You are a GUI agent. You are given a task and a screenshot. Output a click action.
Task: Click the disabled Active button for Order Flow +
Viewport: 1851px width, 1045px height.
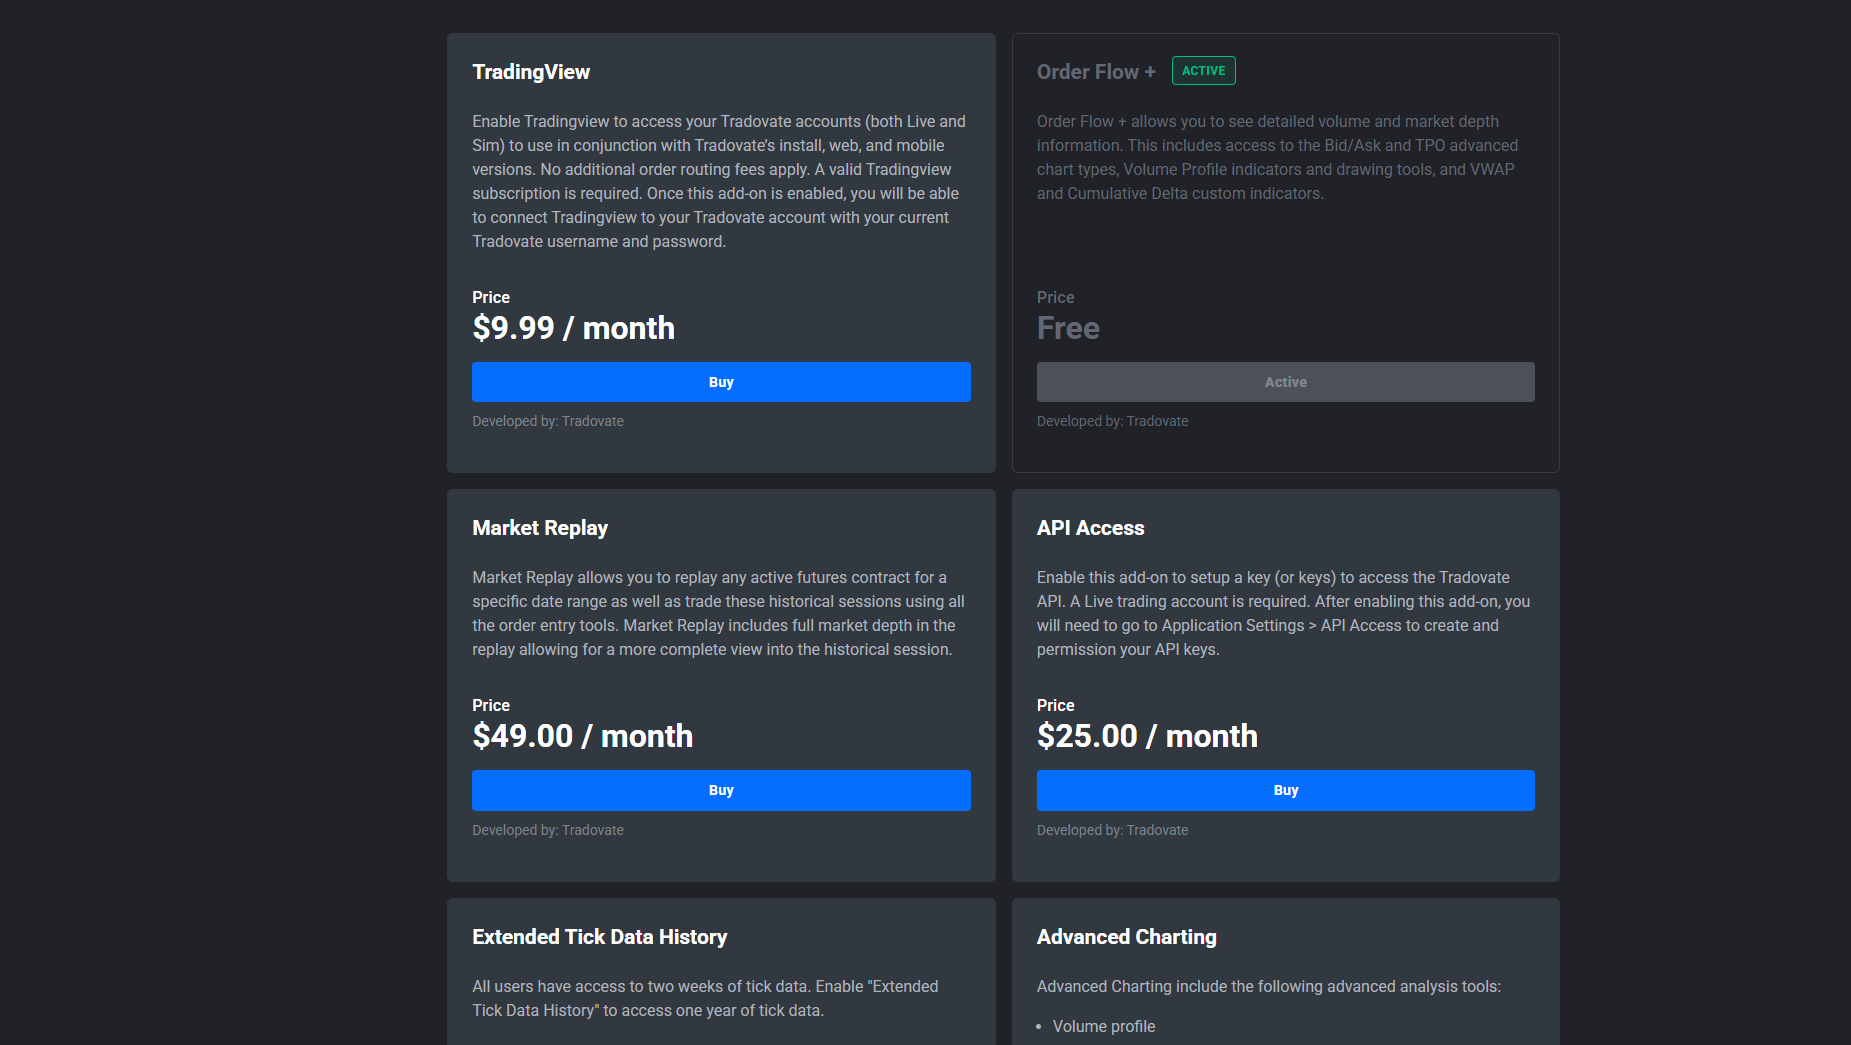tap(1285, 382)
